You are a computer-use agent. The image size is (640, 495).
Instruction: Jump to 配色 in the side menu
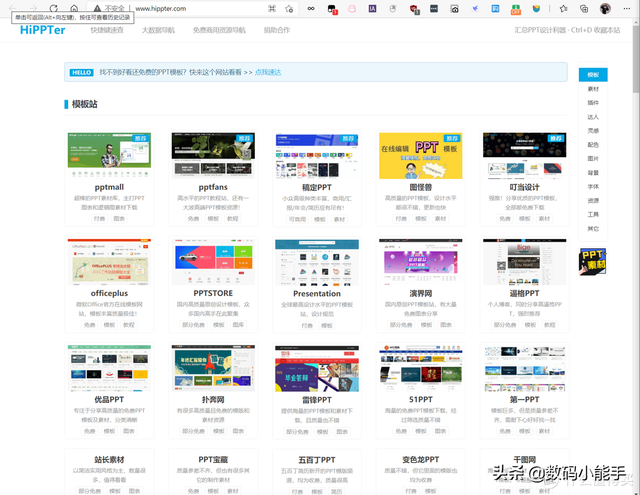click(593, 145)
